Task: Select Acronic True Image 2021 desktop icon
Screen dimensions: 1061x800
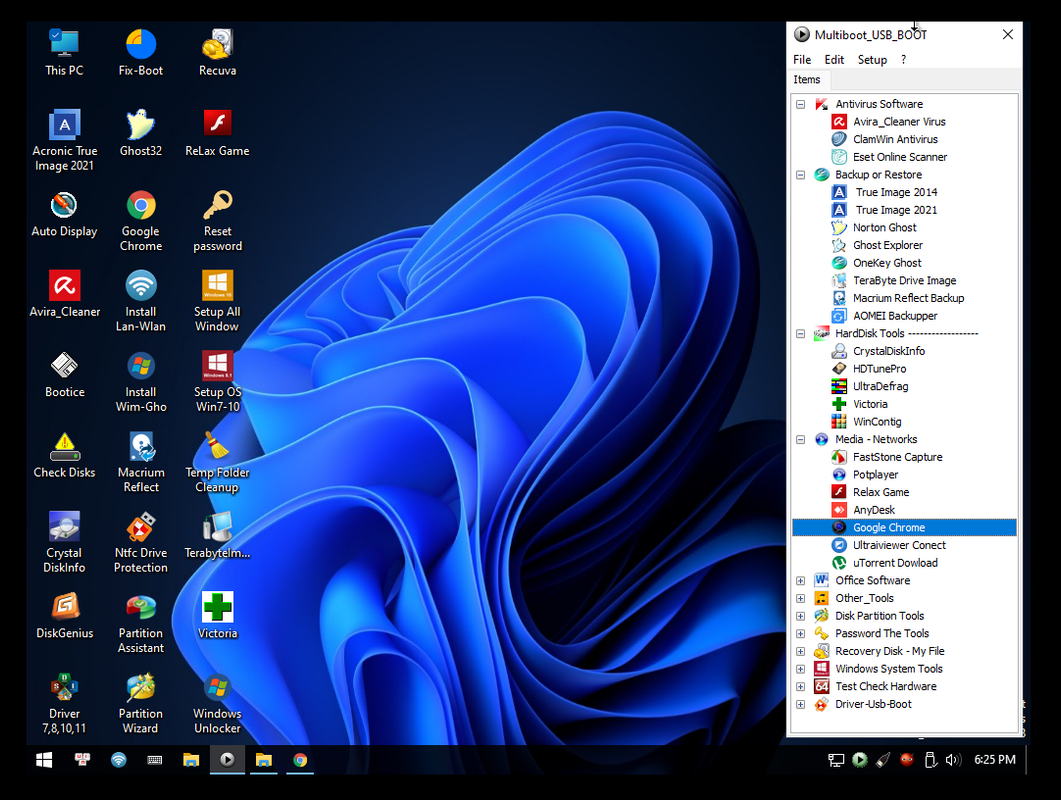Action: (x=64, y=140)
